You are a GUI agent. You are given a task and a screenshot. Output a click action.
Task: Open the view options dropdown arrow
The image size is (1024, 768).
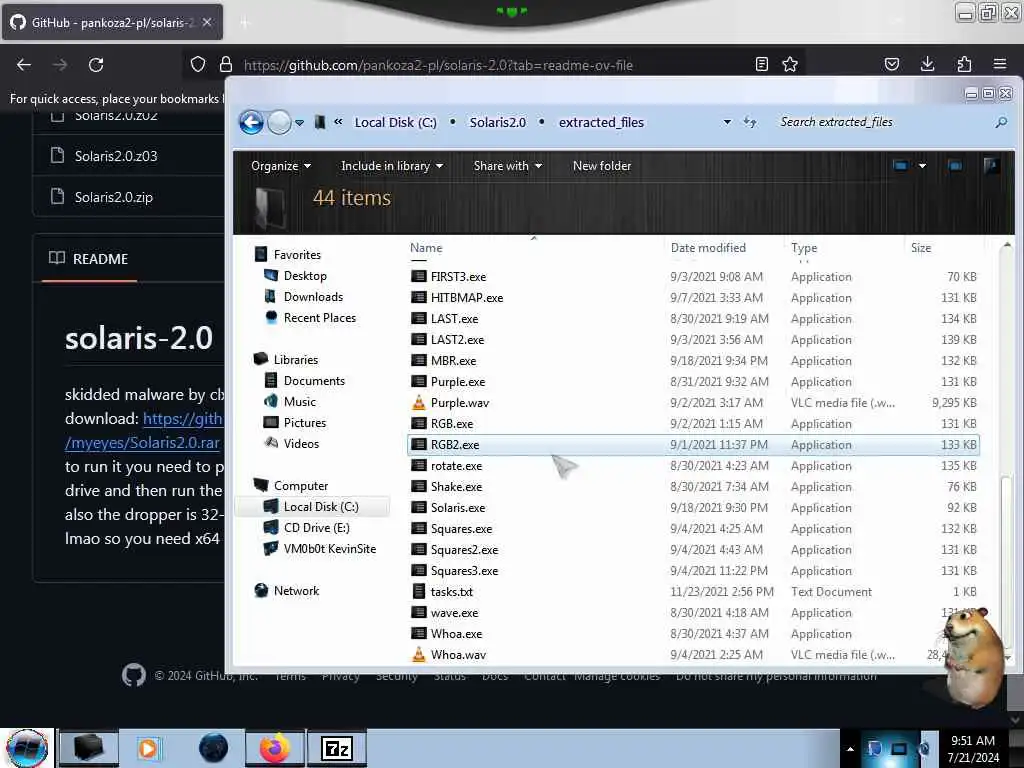pos(922,166)
